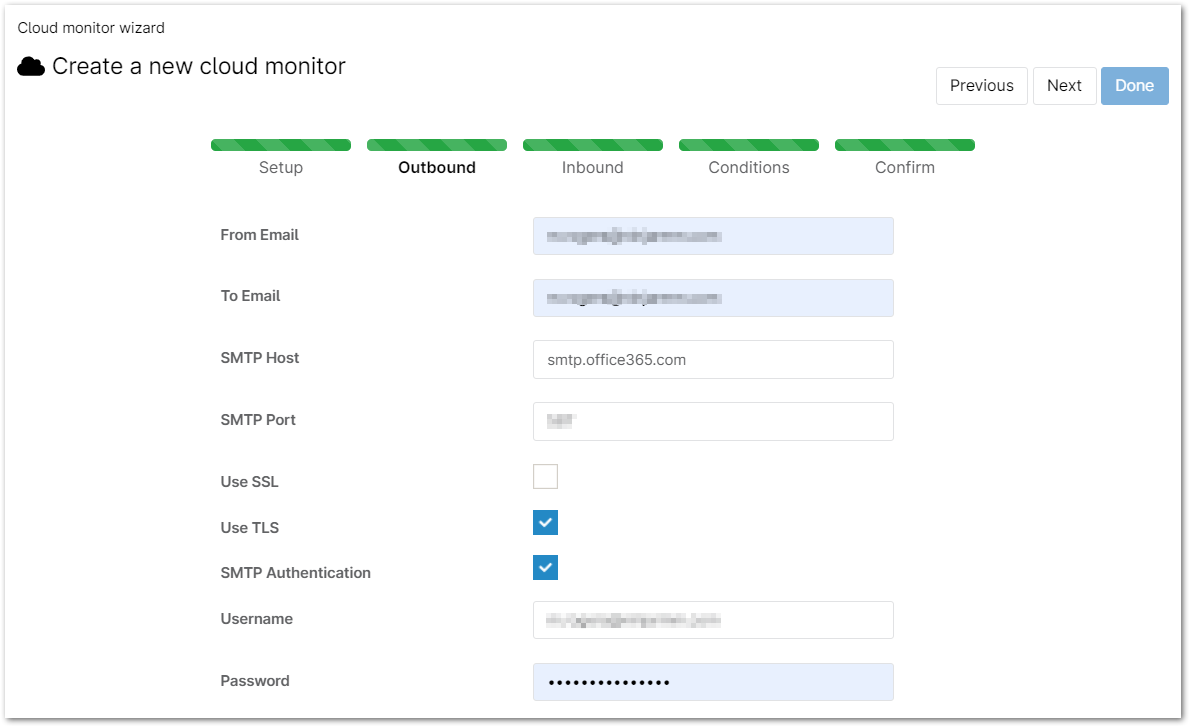Click the green progress bar above Setup
Image resolution: width=1190 pixels, height=727 pixels.
tap(281, 144)
